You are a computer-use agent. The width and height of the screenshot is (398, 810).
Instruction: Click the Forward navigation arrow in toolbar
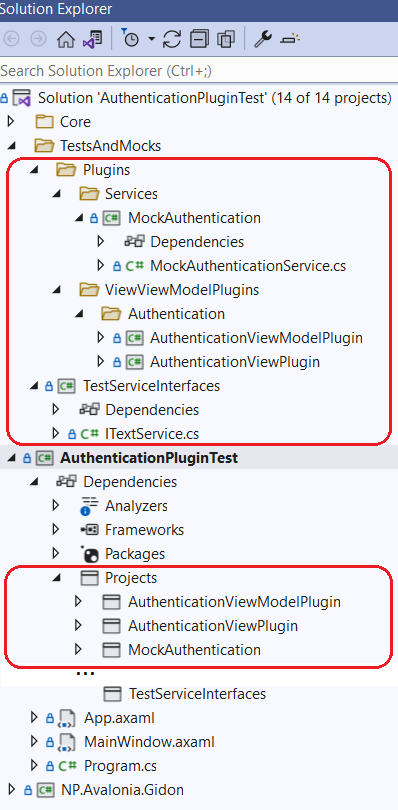tap(38, 39)
